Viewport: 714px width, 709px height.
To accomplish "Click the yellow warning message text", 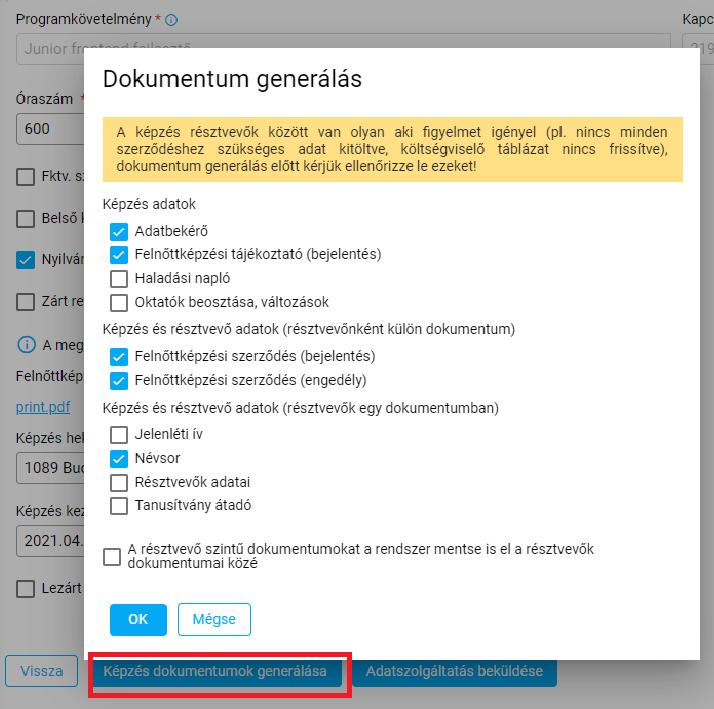I will [x=392, y=149].
